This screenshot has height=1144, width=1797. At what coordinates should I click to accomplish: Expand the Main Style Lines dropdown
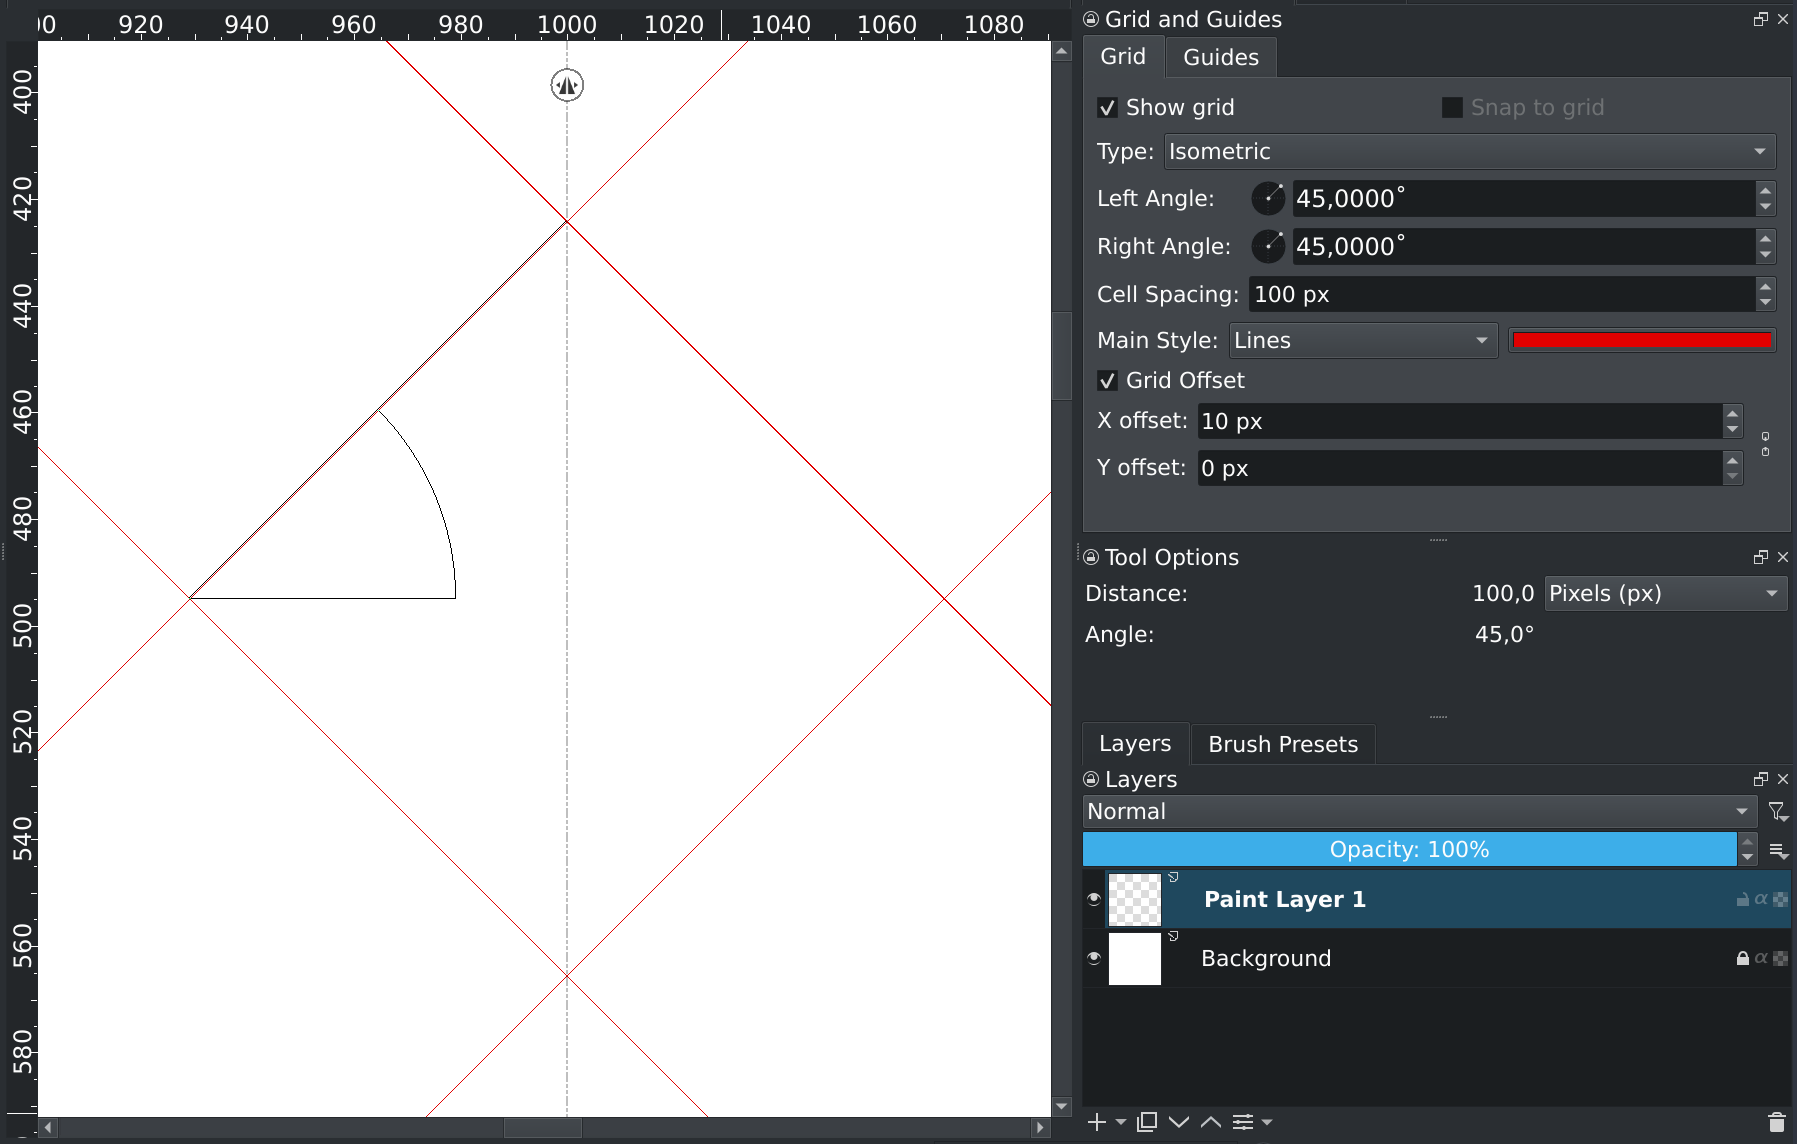1362,341
